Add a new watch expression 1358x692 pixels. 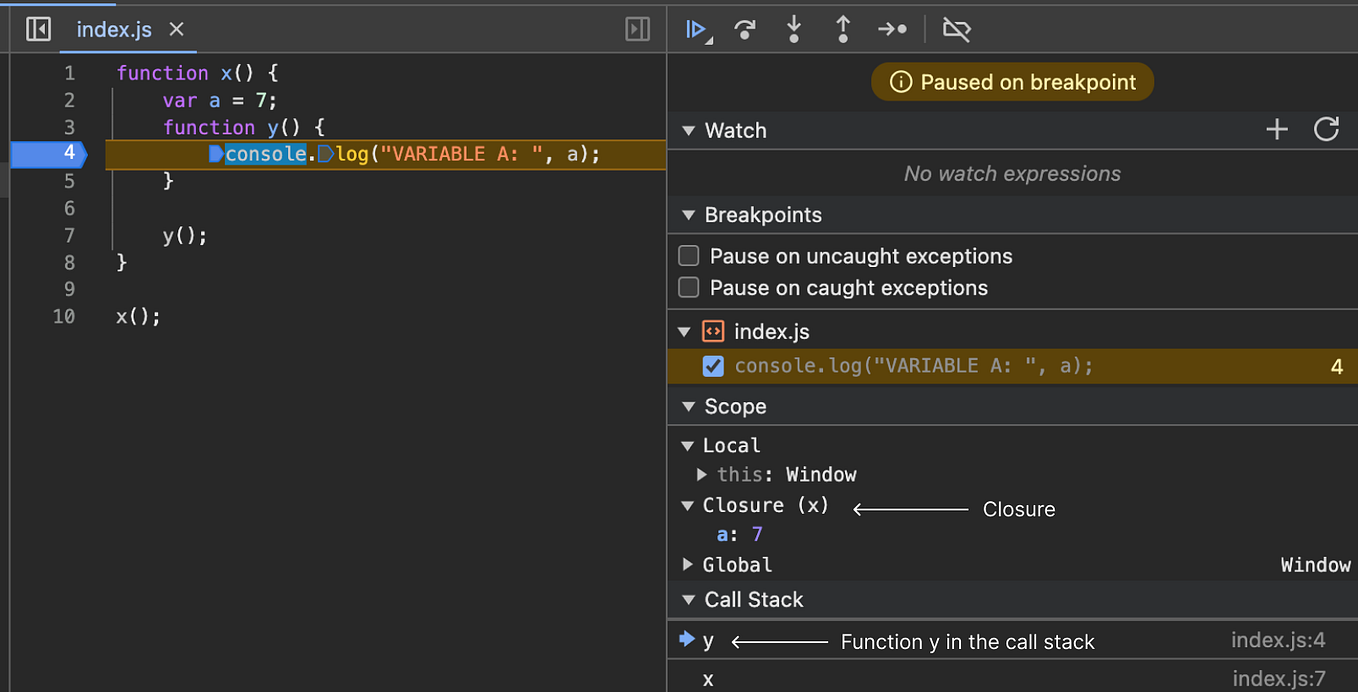pyautogui.click(x=1277, y=129)
